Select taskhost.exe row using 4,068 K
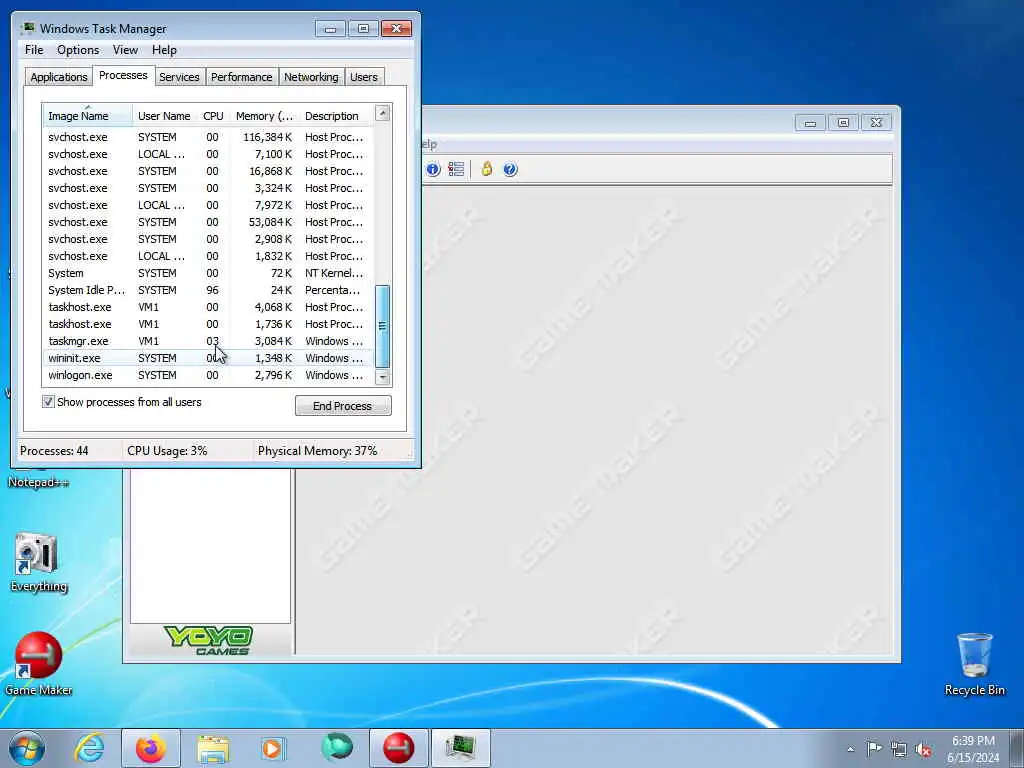Image resolution: width=1024 pixels, height=768 pixels. 208,307
